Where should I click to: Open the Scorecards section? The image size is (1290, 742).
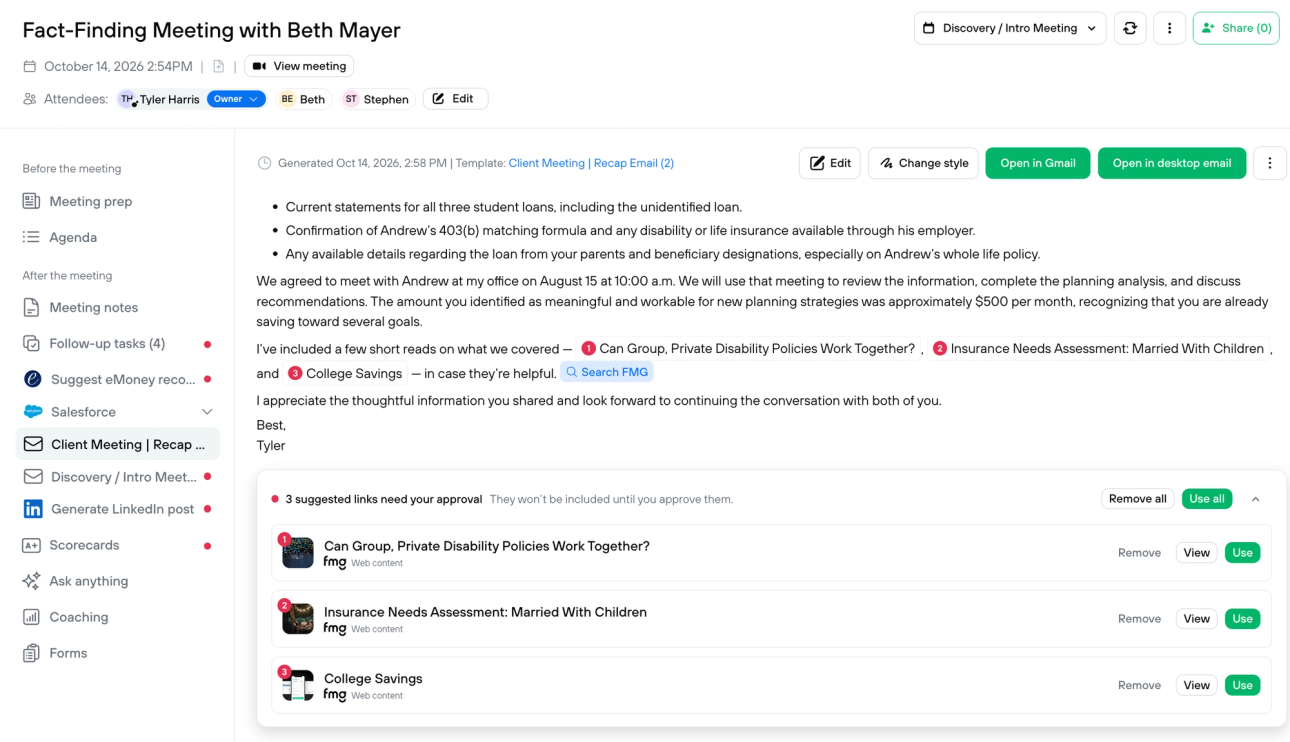[x=84, y=545]
